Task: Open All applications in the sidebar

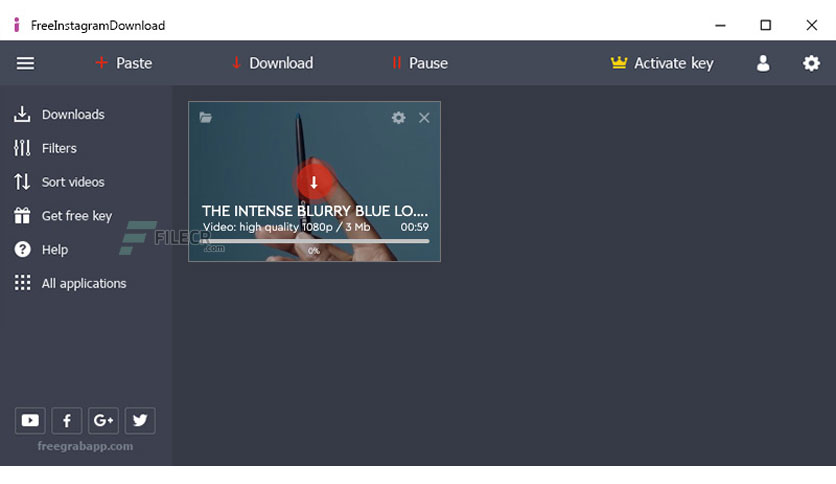Action: pos(70,283)
